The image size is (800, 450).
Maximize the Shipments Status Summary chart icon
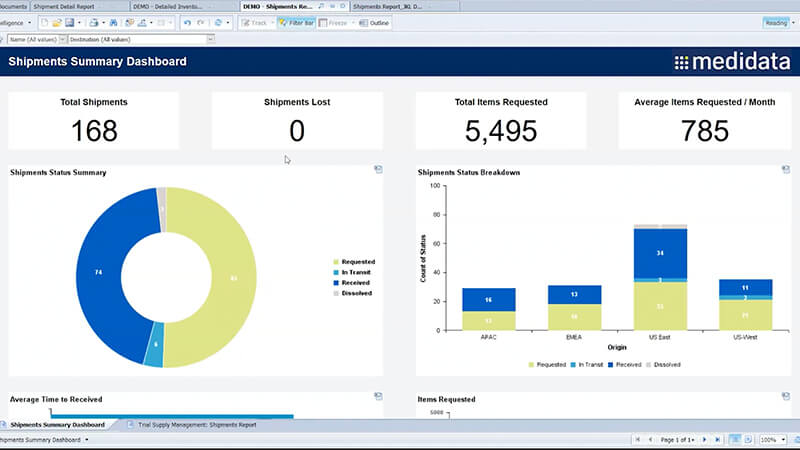point(378,169)
